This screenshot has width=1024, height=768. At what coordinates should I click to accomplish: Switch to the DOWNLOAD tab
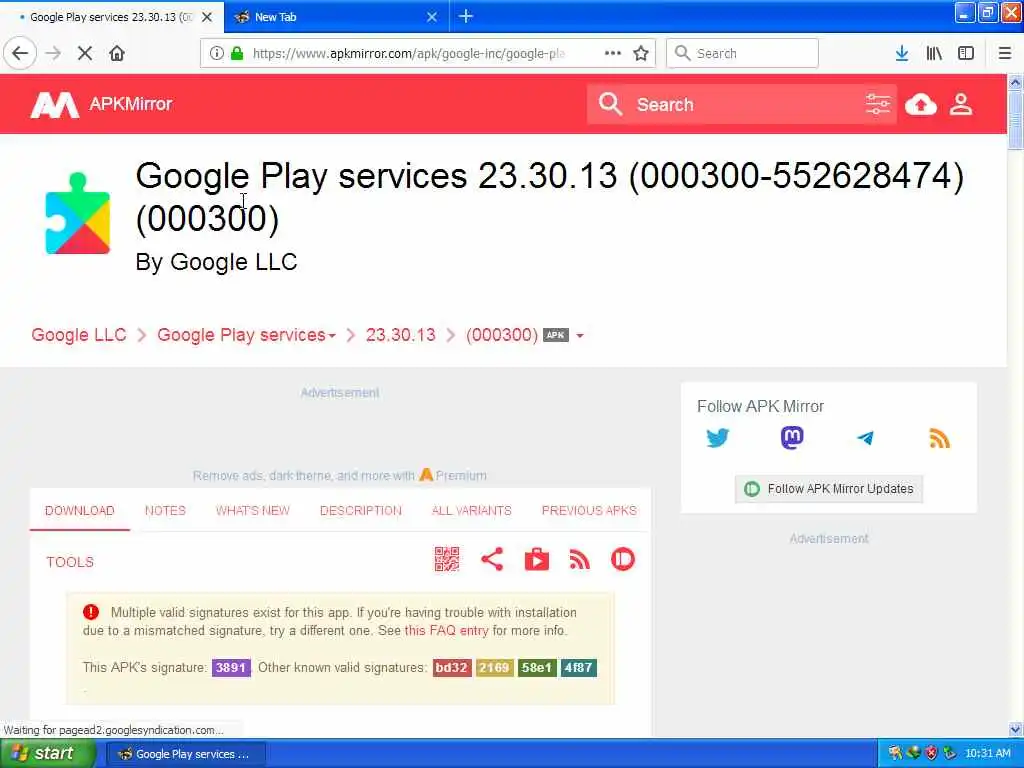coord(80,511)
